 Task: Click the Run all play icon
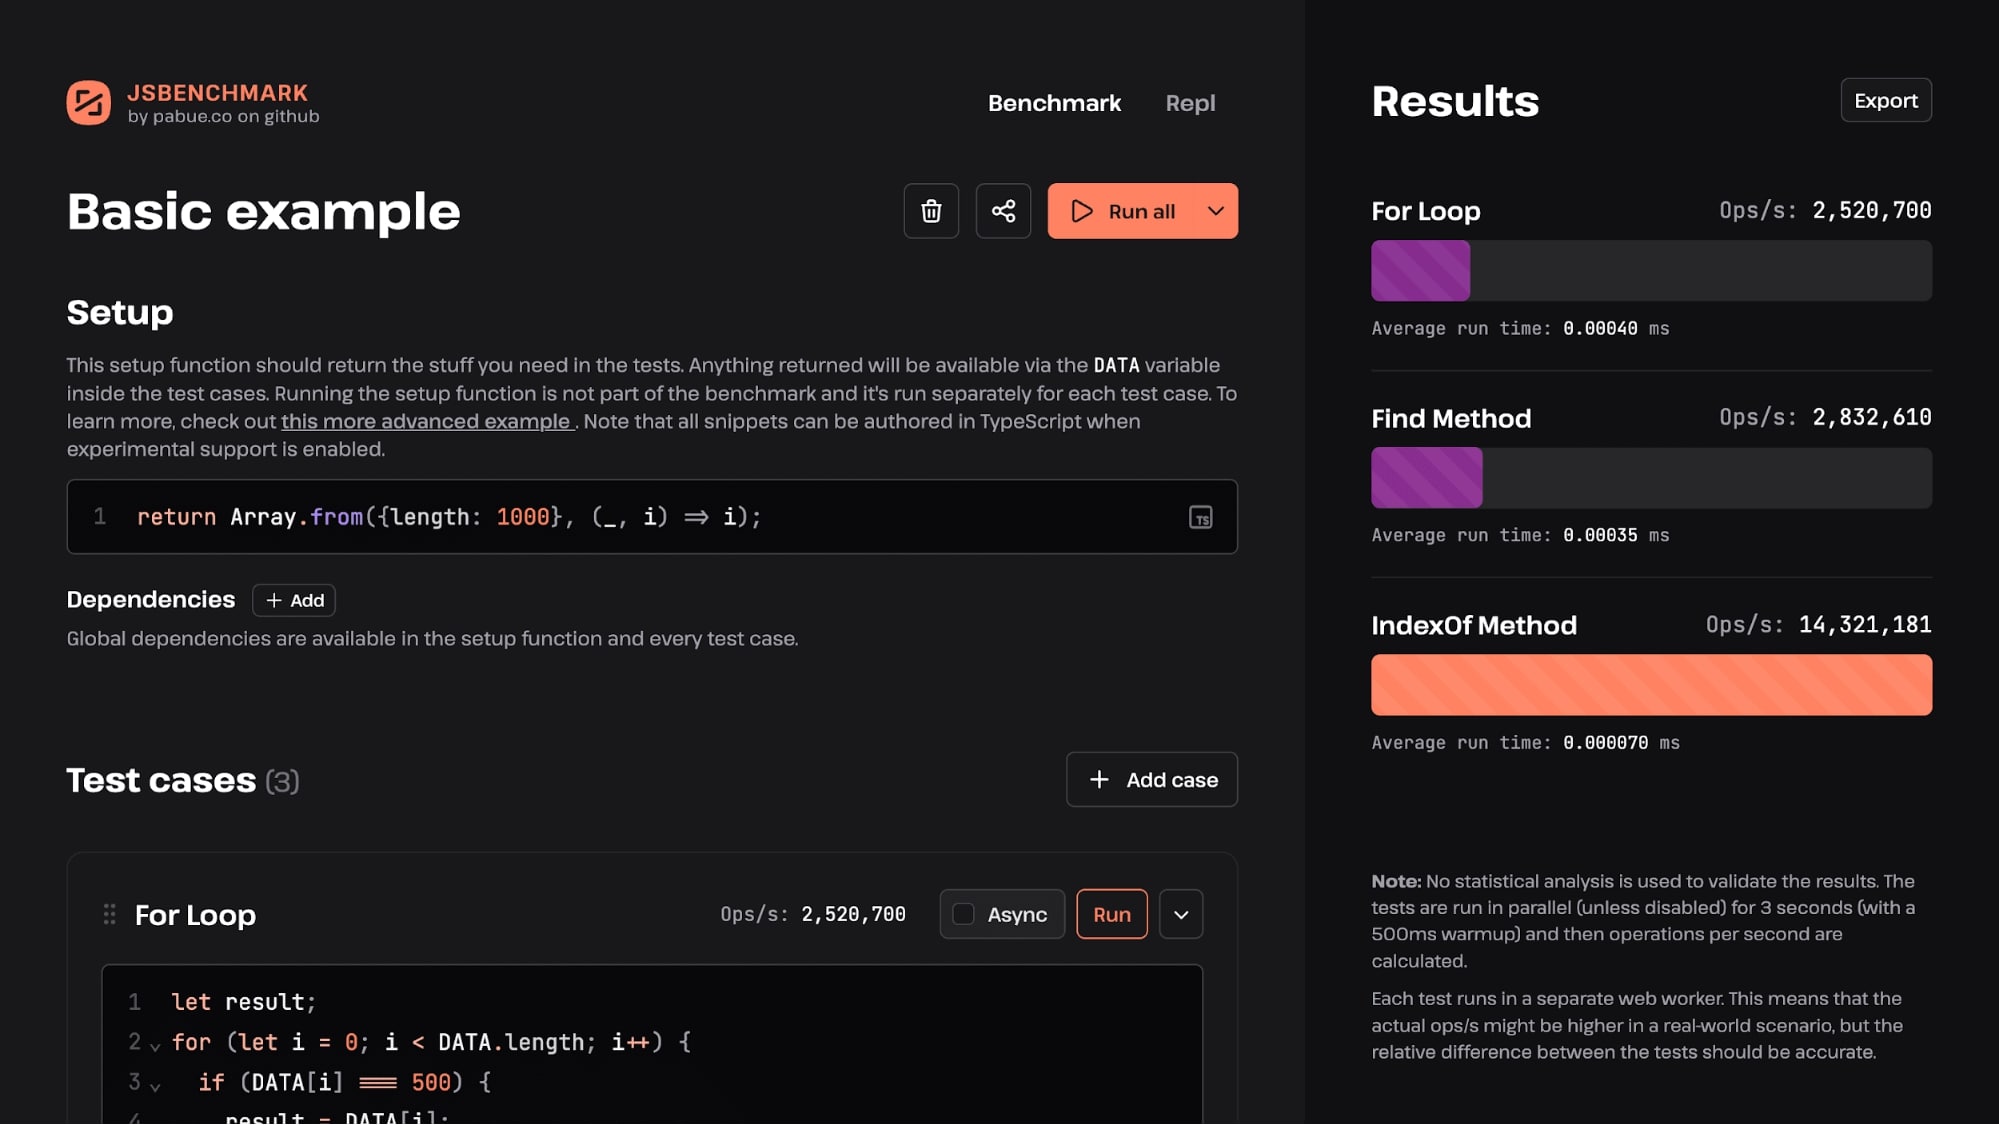(x=1080, y=211)
